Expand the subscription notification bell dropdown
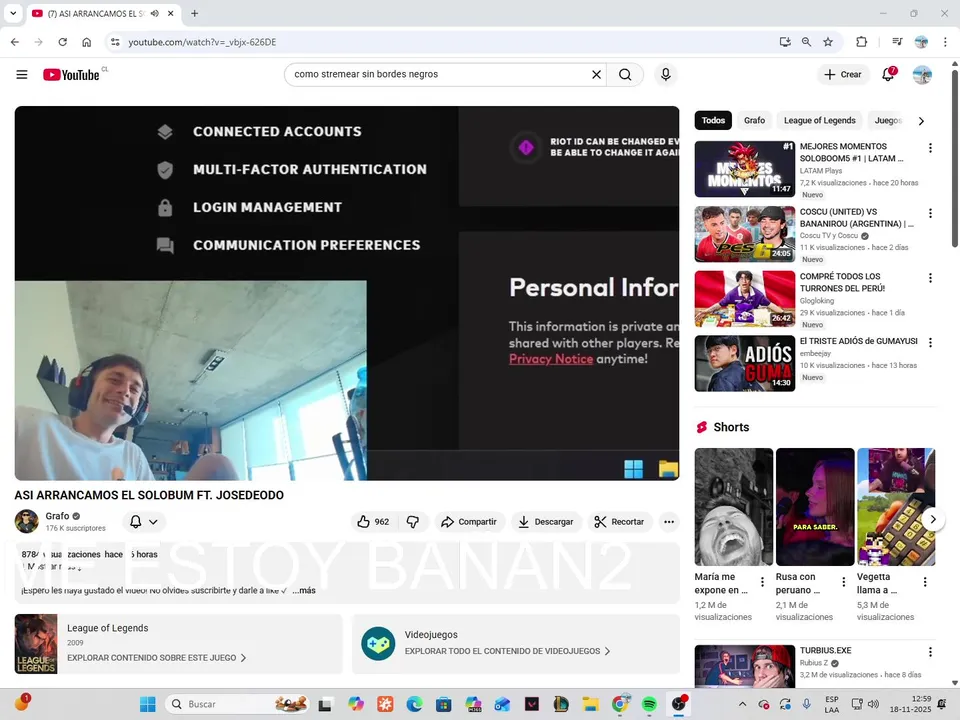 pos(143,522)
